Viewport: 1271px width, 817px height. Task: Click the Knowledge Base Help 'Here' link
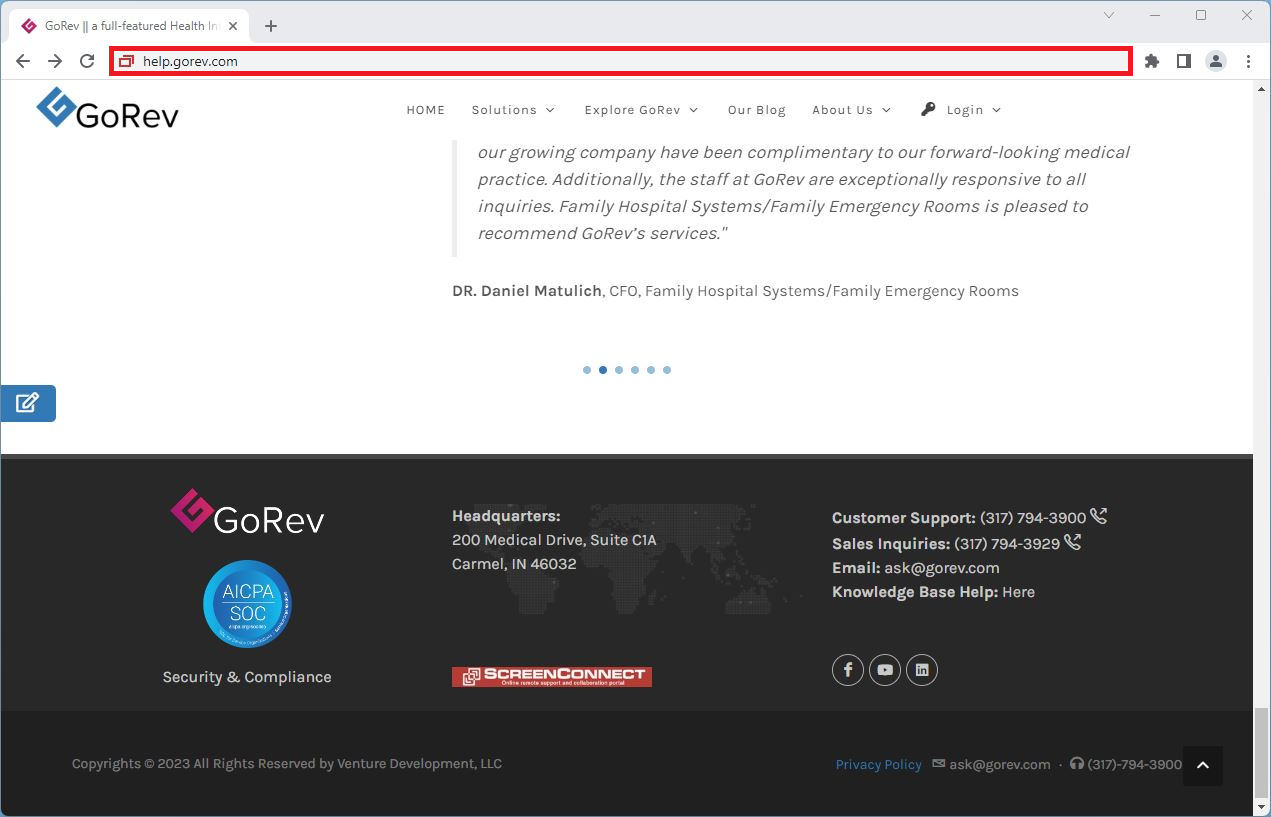pyautogui.click(x=1018, y=592)
